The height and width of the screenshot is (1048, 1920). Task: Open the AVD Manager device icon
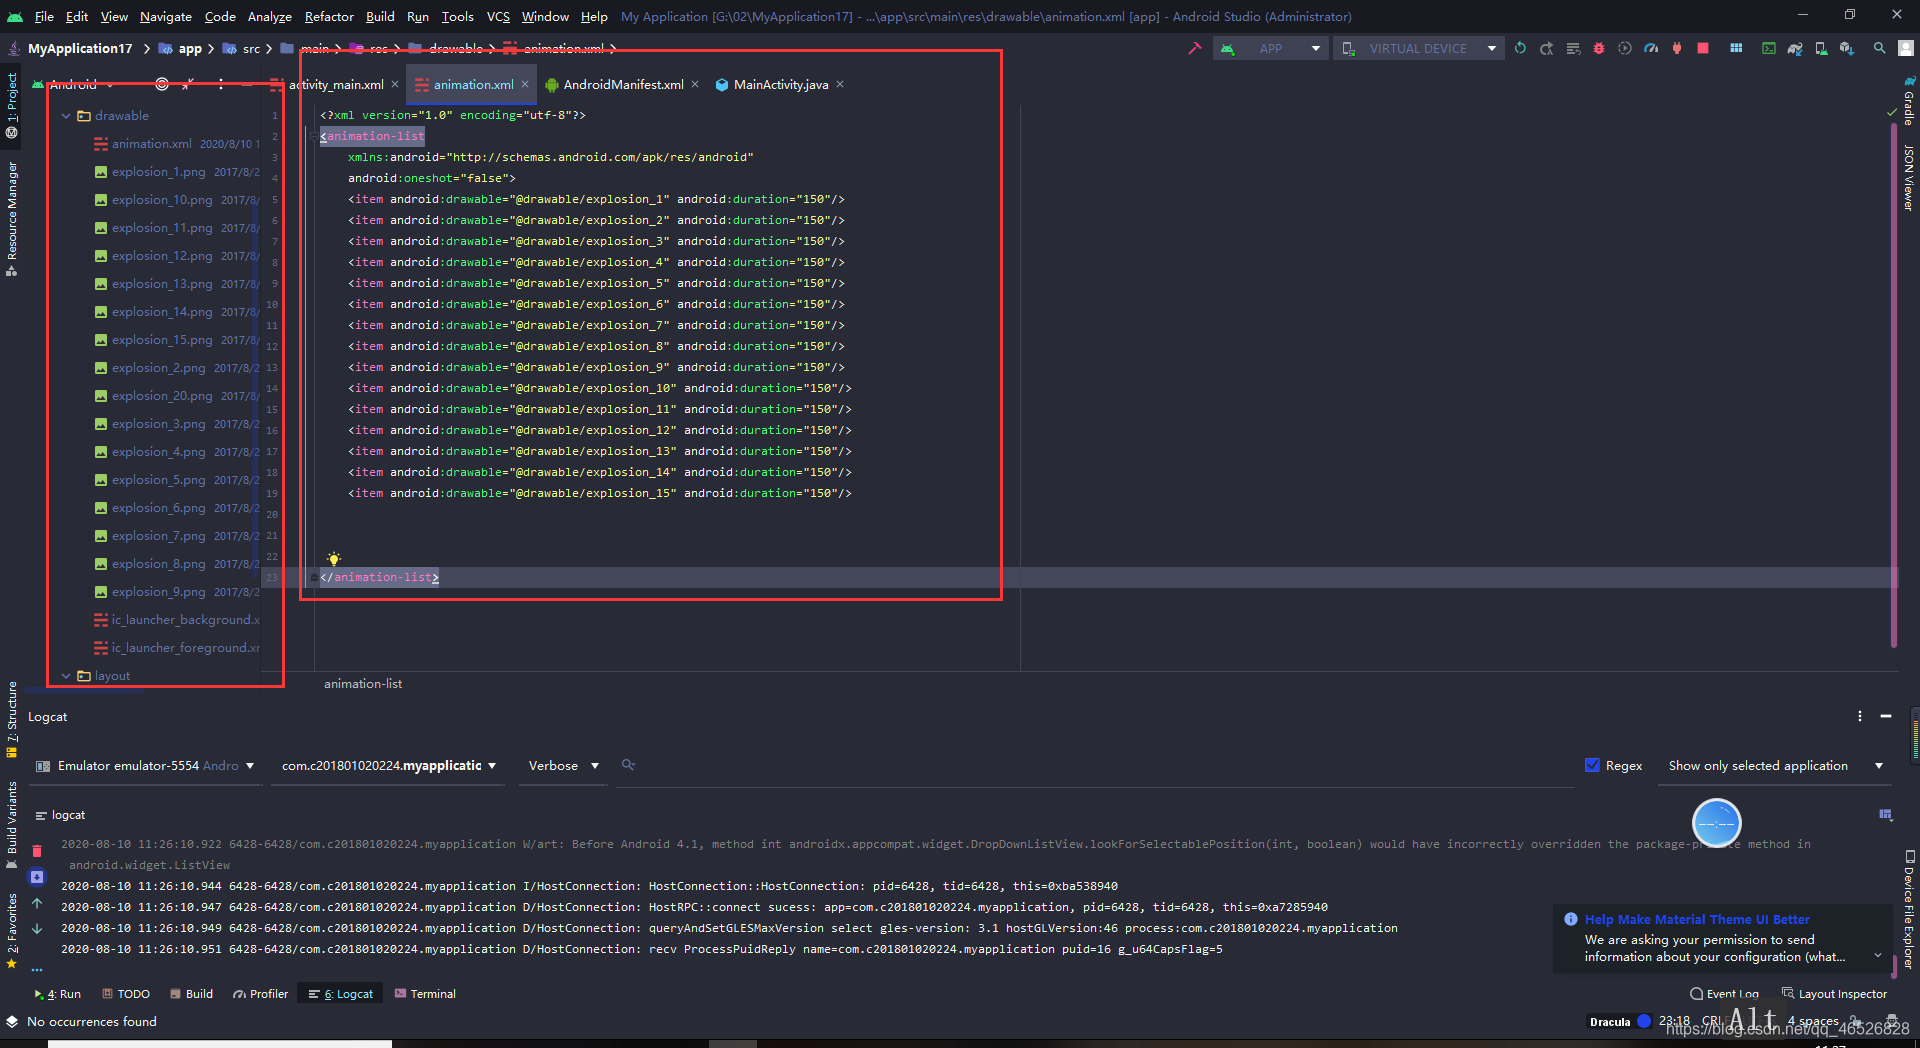[x=1821, y=48]
